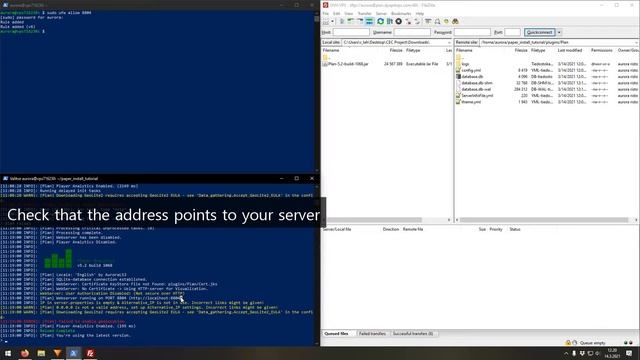The width and height of the screenshot is (640, 360).
Task: Sort local list by Filetype column
Action: click(x=413, y=50)
